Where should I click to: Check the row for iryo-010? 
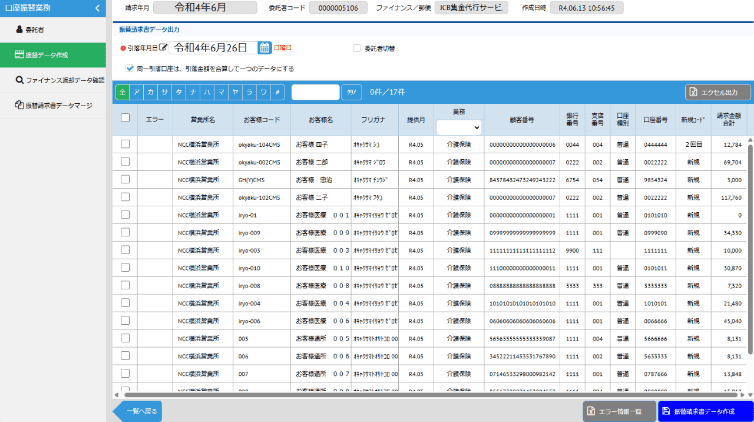tap(126, 267)
